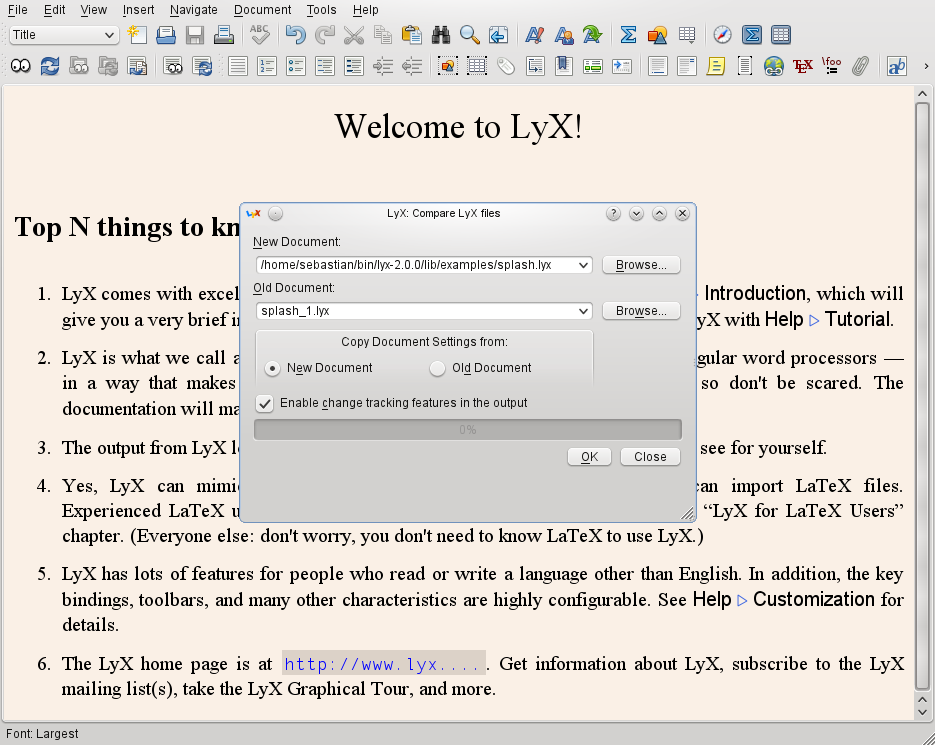Click the TeX code insert icon
Viewport: 935px width, 745px height.
coord(801,66)
